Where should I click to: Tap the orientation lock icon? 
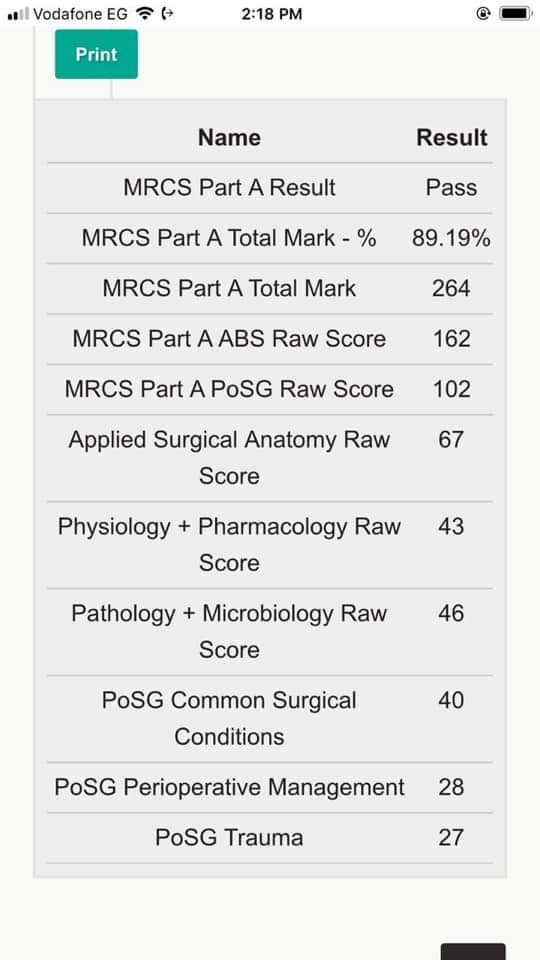[483, 13]
